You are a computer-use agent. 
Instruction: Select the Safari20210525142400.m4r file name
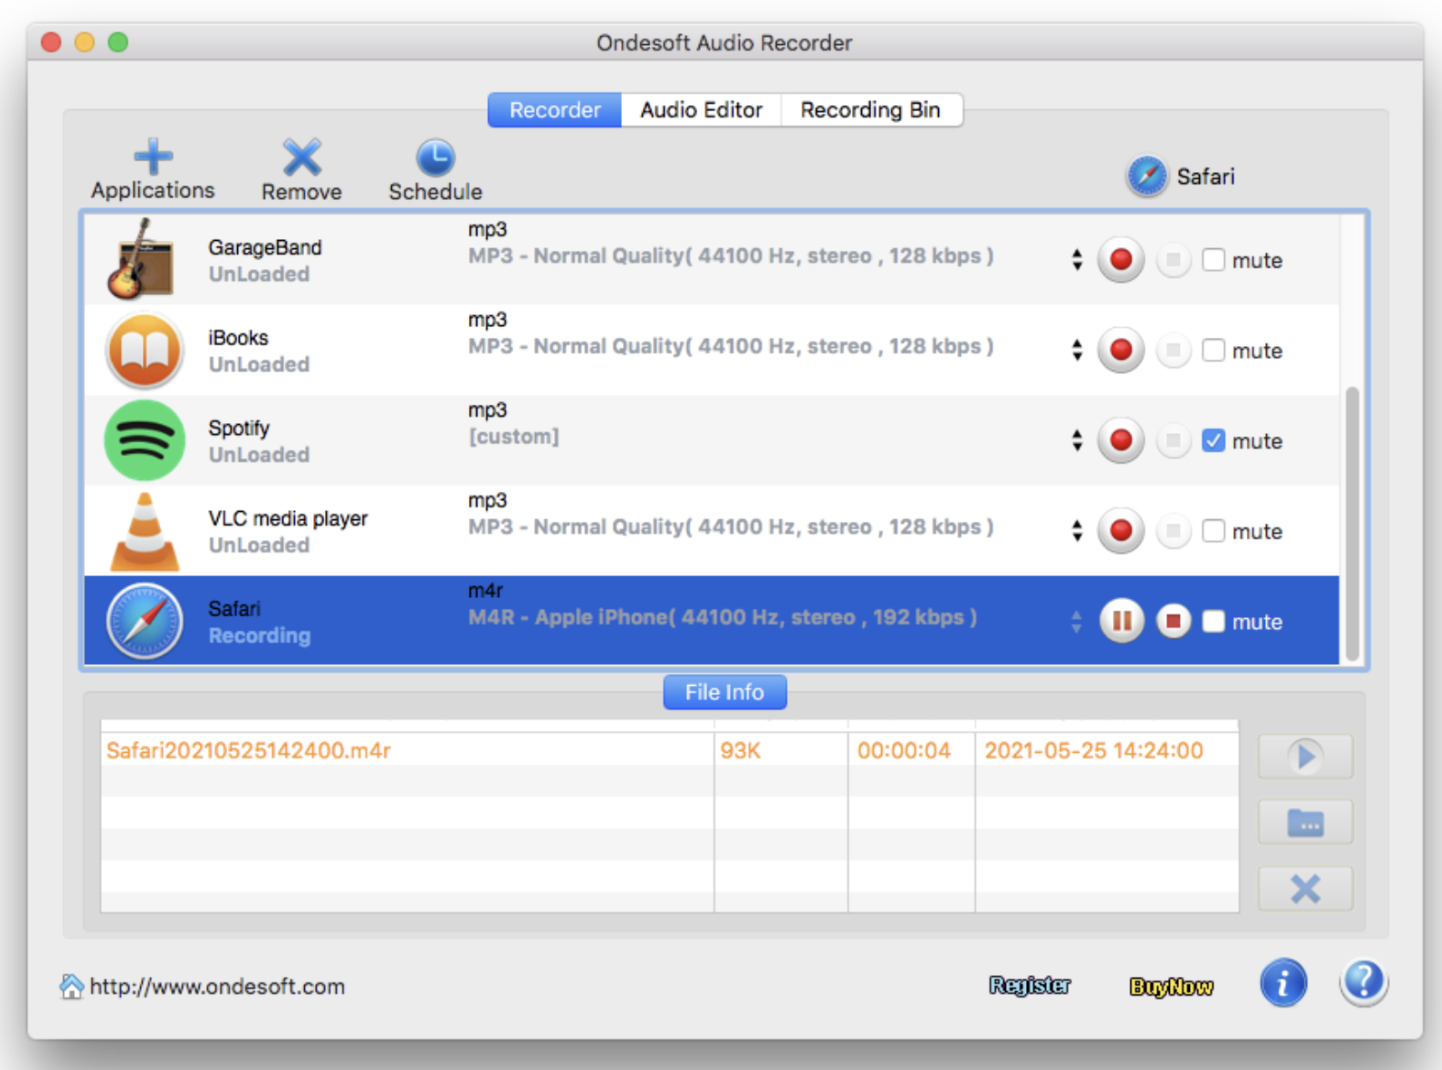click(x=248, y=750)
